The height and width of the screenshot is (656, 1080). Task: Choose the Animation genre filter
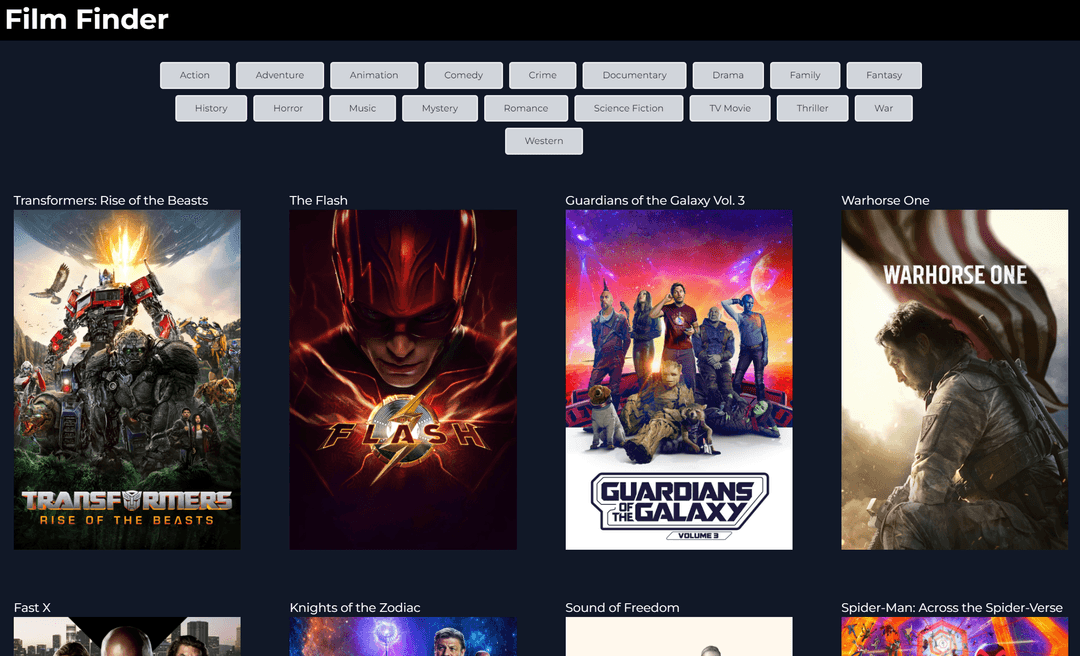click(374, 75)
